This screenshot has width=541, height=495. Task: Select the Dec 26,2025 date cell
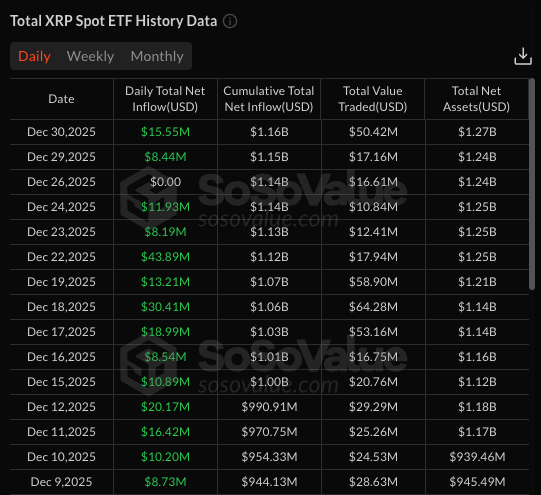(x=61, y=182)
